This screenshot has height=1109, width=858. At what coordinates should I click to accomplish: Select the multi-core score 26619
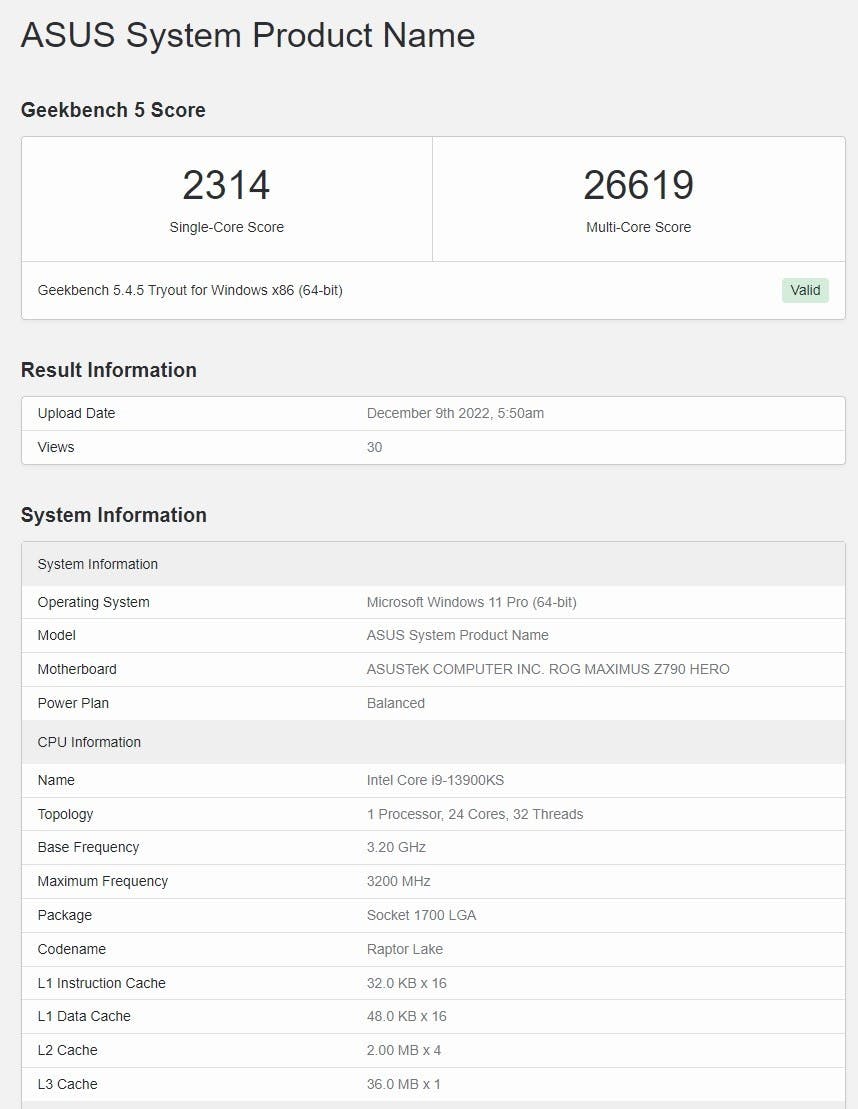638,185
